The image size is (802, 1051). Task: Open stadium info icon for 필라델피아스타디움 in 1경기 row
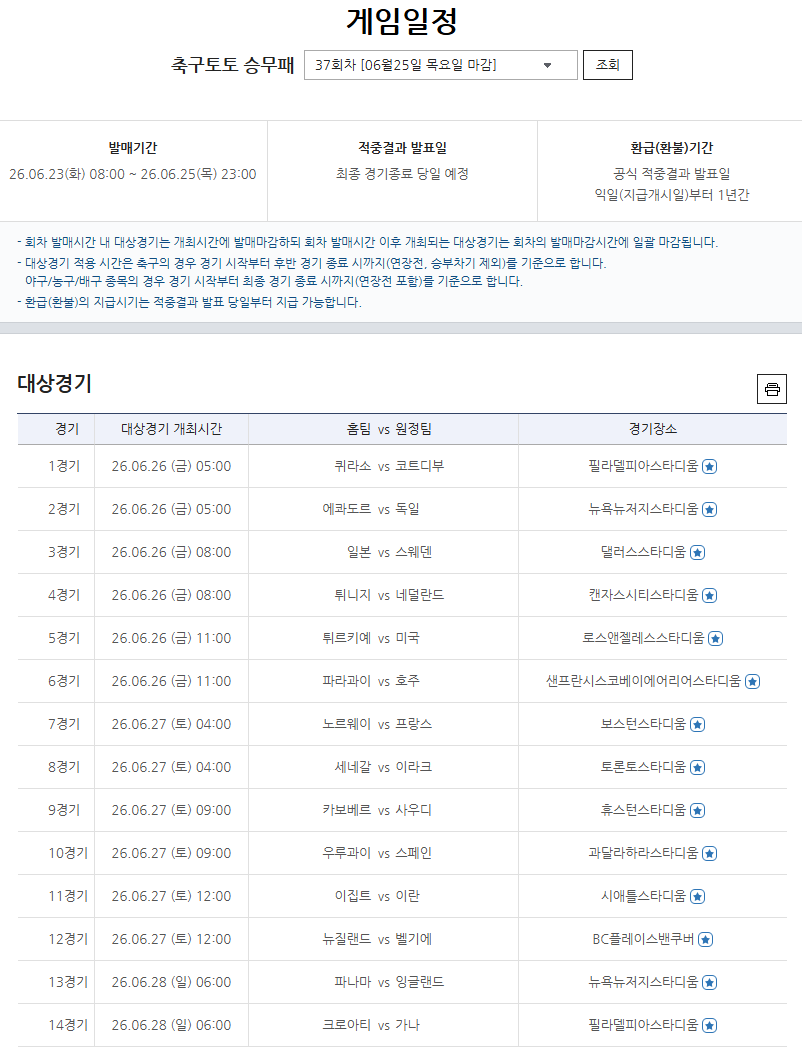[710, 467]
